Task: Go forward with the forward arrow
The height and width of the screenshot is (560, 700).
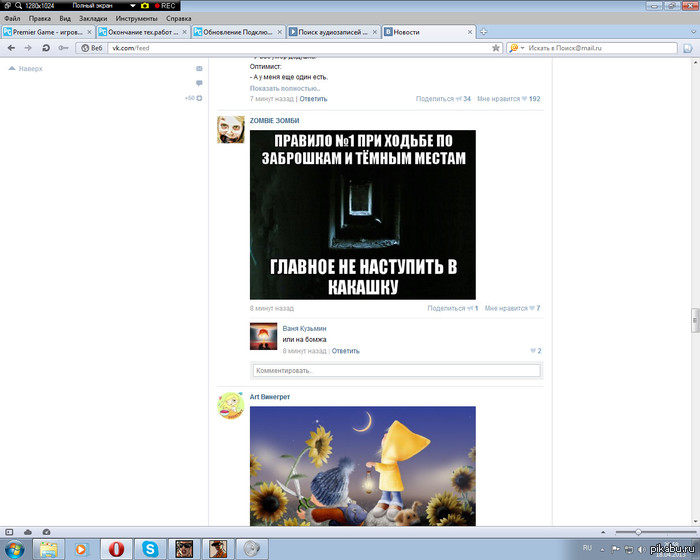Action: coord(28,48)
